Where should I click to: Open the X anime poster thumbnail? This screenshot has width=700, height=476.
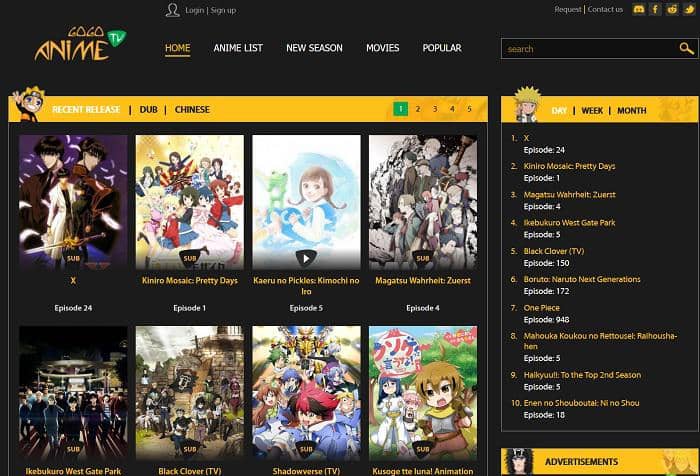pyautogui.click(x=73, y=202)
